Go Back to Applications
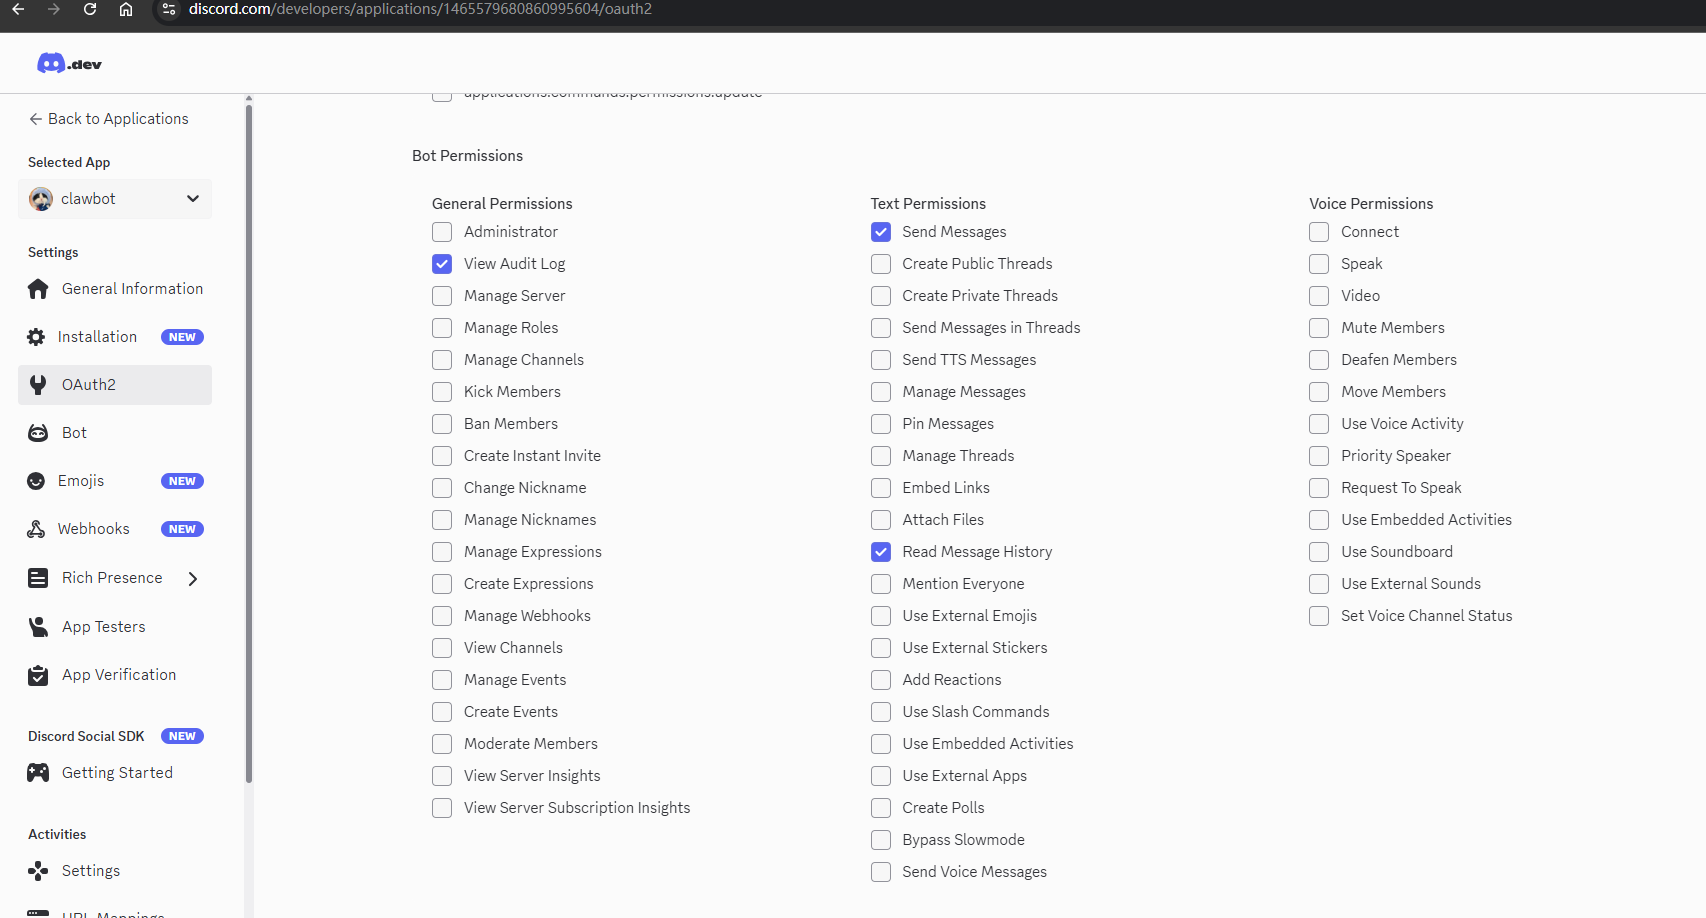Image resolution: width=1706 pixels, height=918 pixels. (108, 119)
